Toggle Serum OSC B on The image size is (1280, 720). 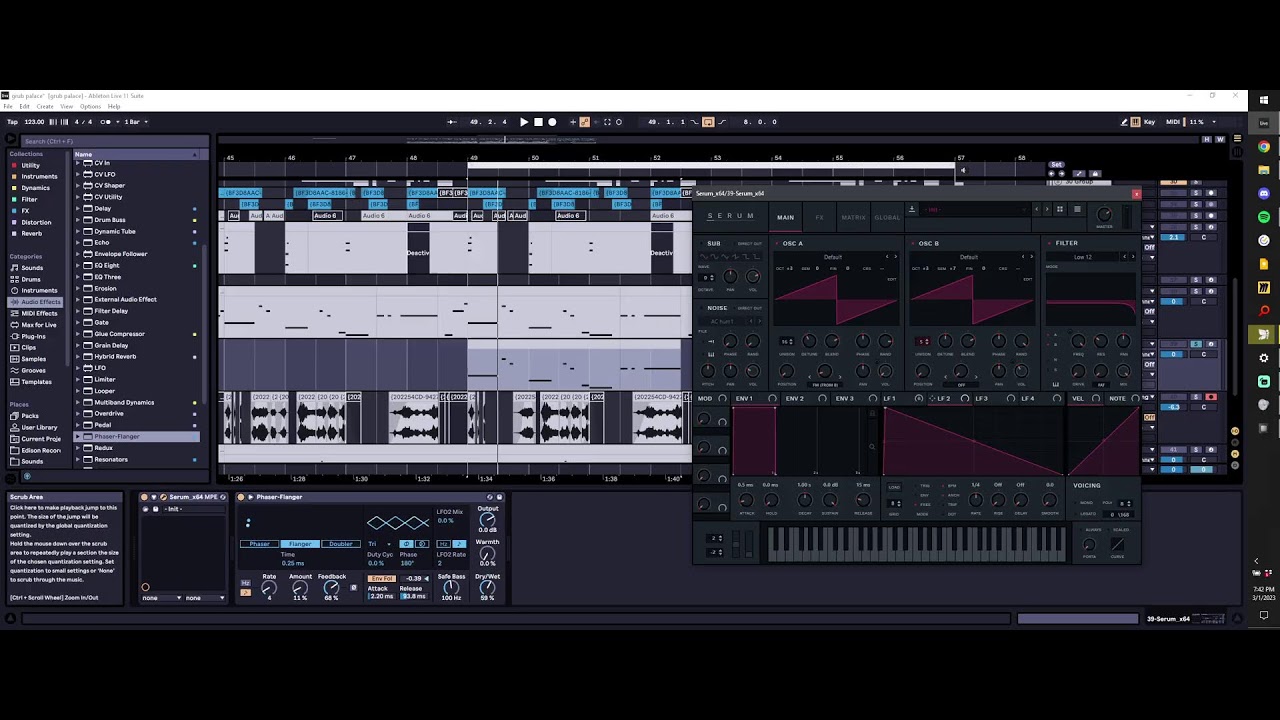(912, 243)
